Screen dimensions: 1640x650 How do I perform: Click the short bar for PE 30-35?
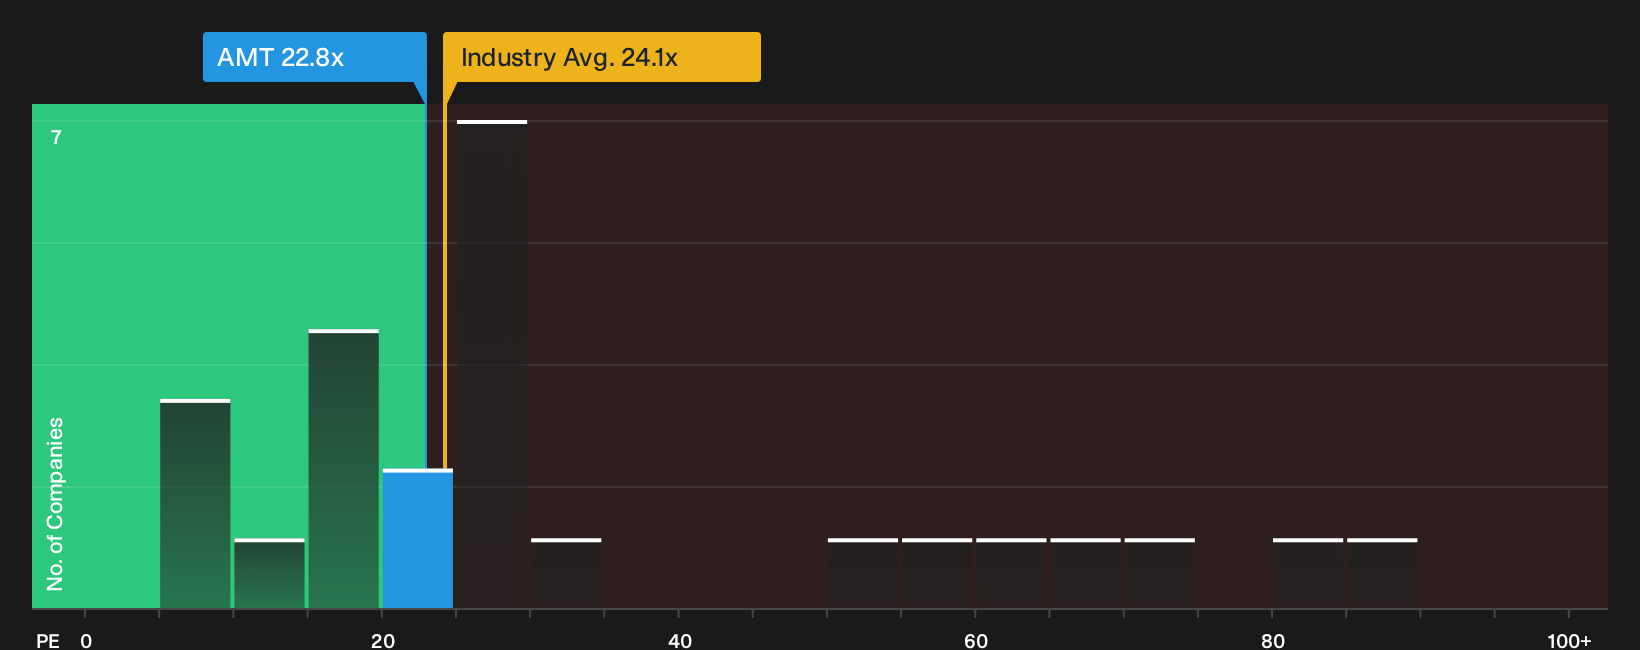click(x=566, y=574)
